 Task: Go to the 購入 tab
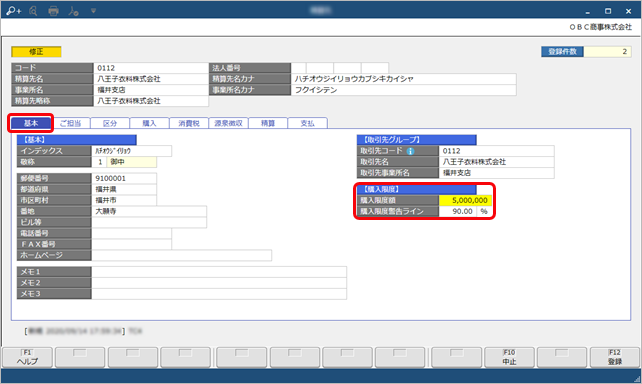click(149, 123)
